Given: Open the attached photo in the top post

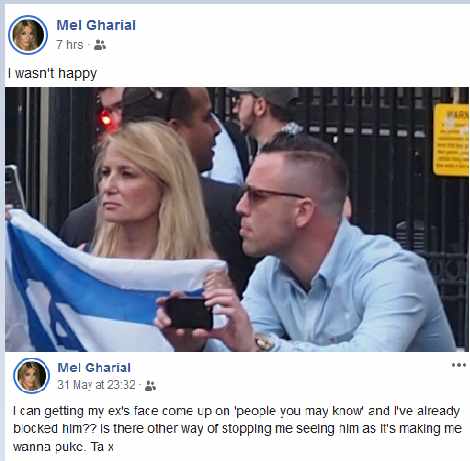Looking at the screenshot, I should 237,219.
